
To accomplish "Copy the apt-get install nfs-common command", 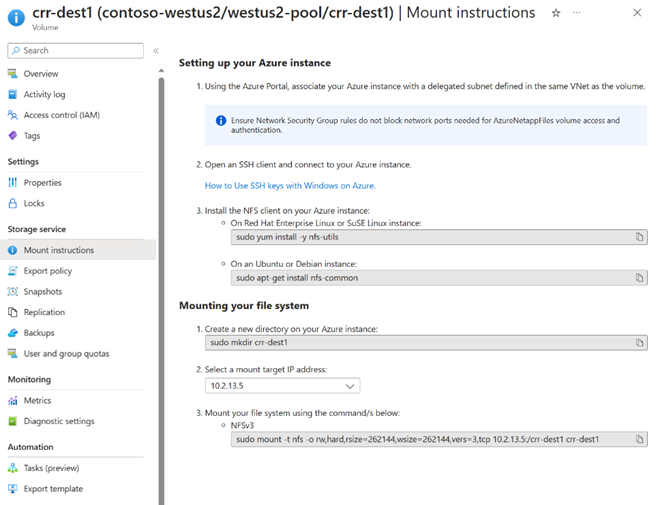I will click(x=638, y=277).
